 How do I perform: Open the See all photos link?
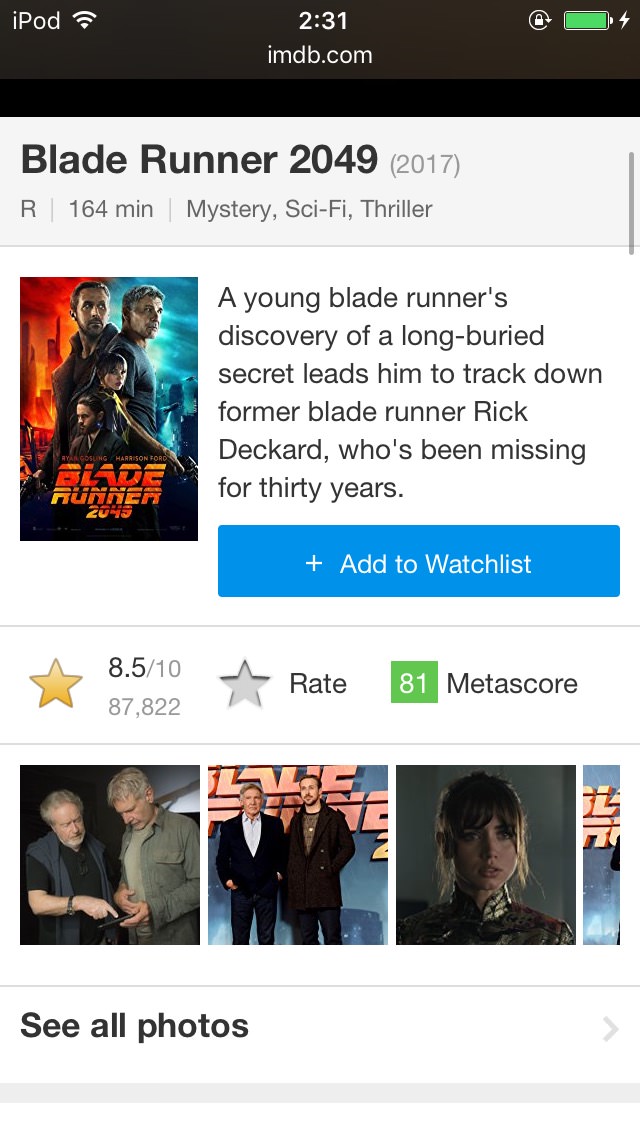tap(135, 1026)
